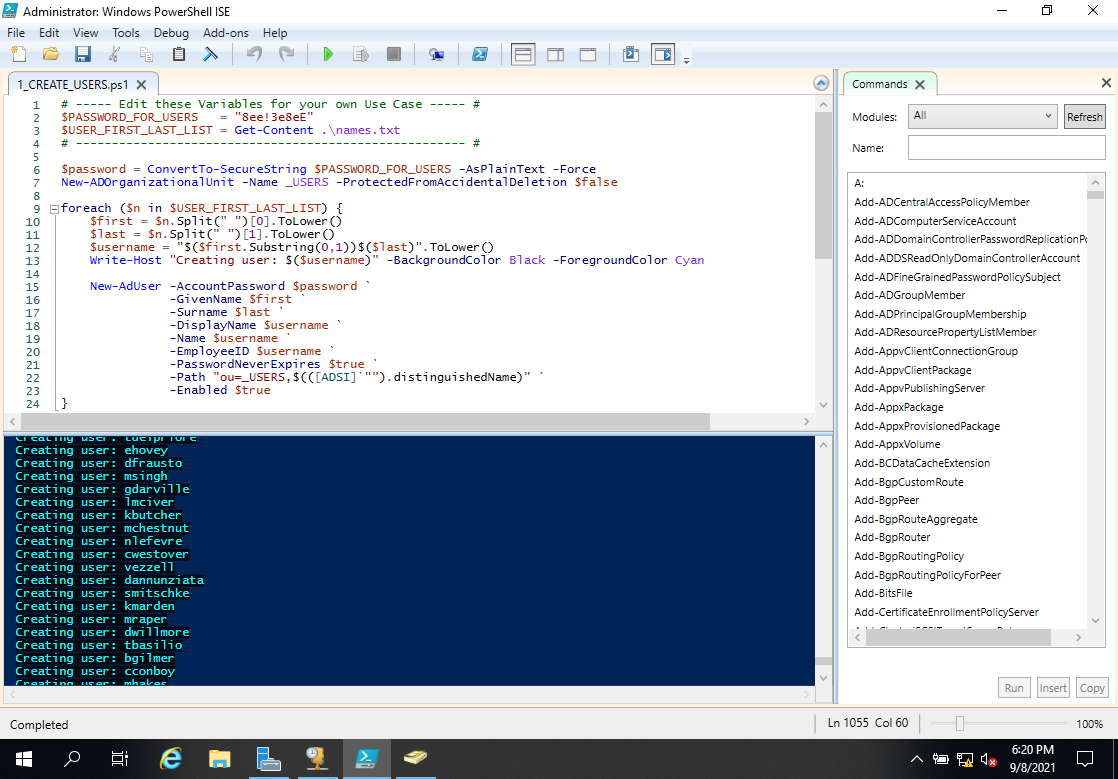
Task: Open the Add-ons menu
Action: (225, 33)
